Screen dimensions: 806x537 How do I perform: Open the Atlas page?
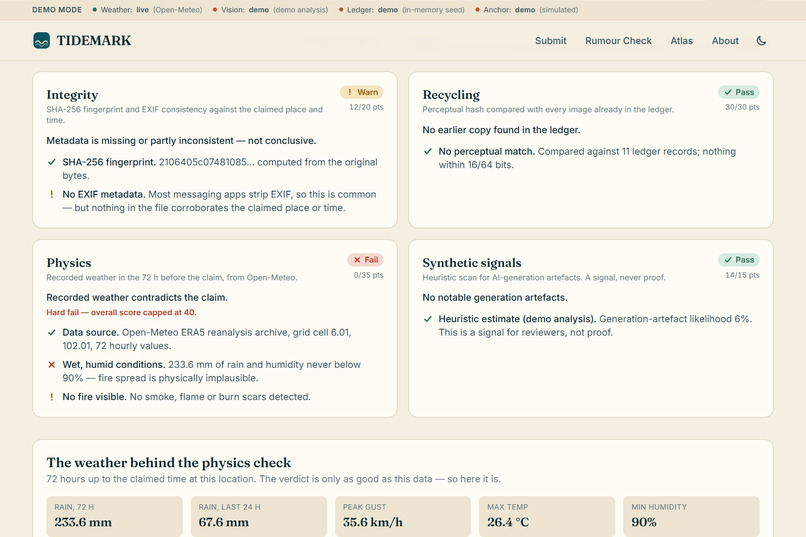pyautogui.click(x=681, y=41)
